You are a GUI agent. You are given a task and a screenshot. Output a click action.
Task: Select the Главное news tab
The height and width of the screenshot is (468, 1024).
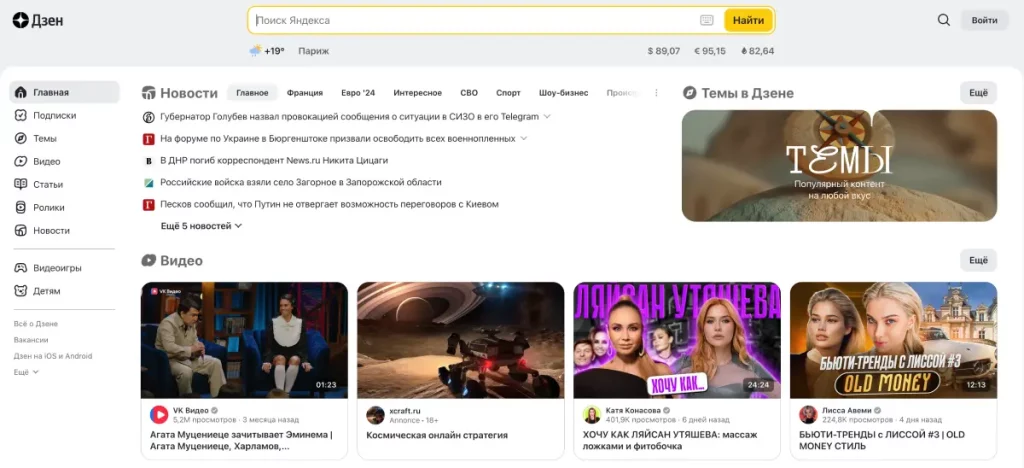(252, 93)
